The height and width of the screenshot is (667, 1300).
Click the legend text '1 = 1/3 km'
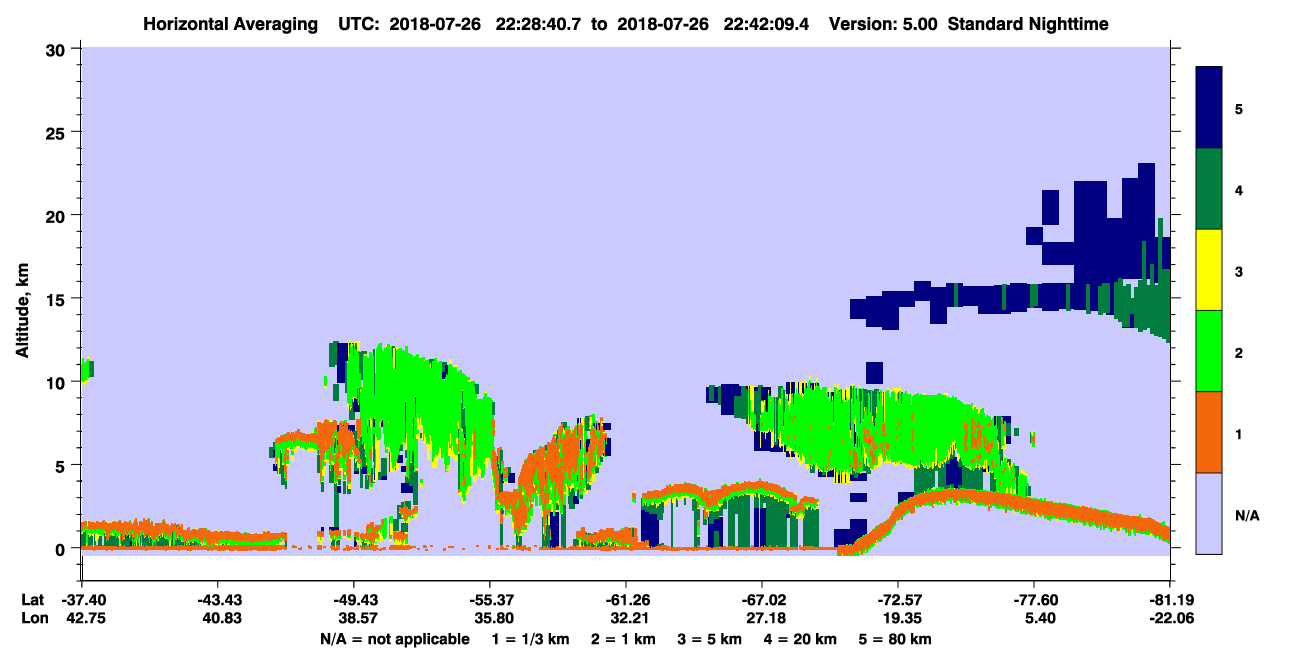[x=531, y=639]
